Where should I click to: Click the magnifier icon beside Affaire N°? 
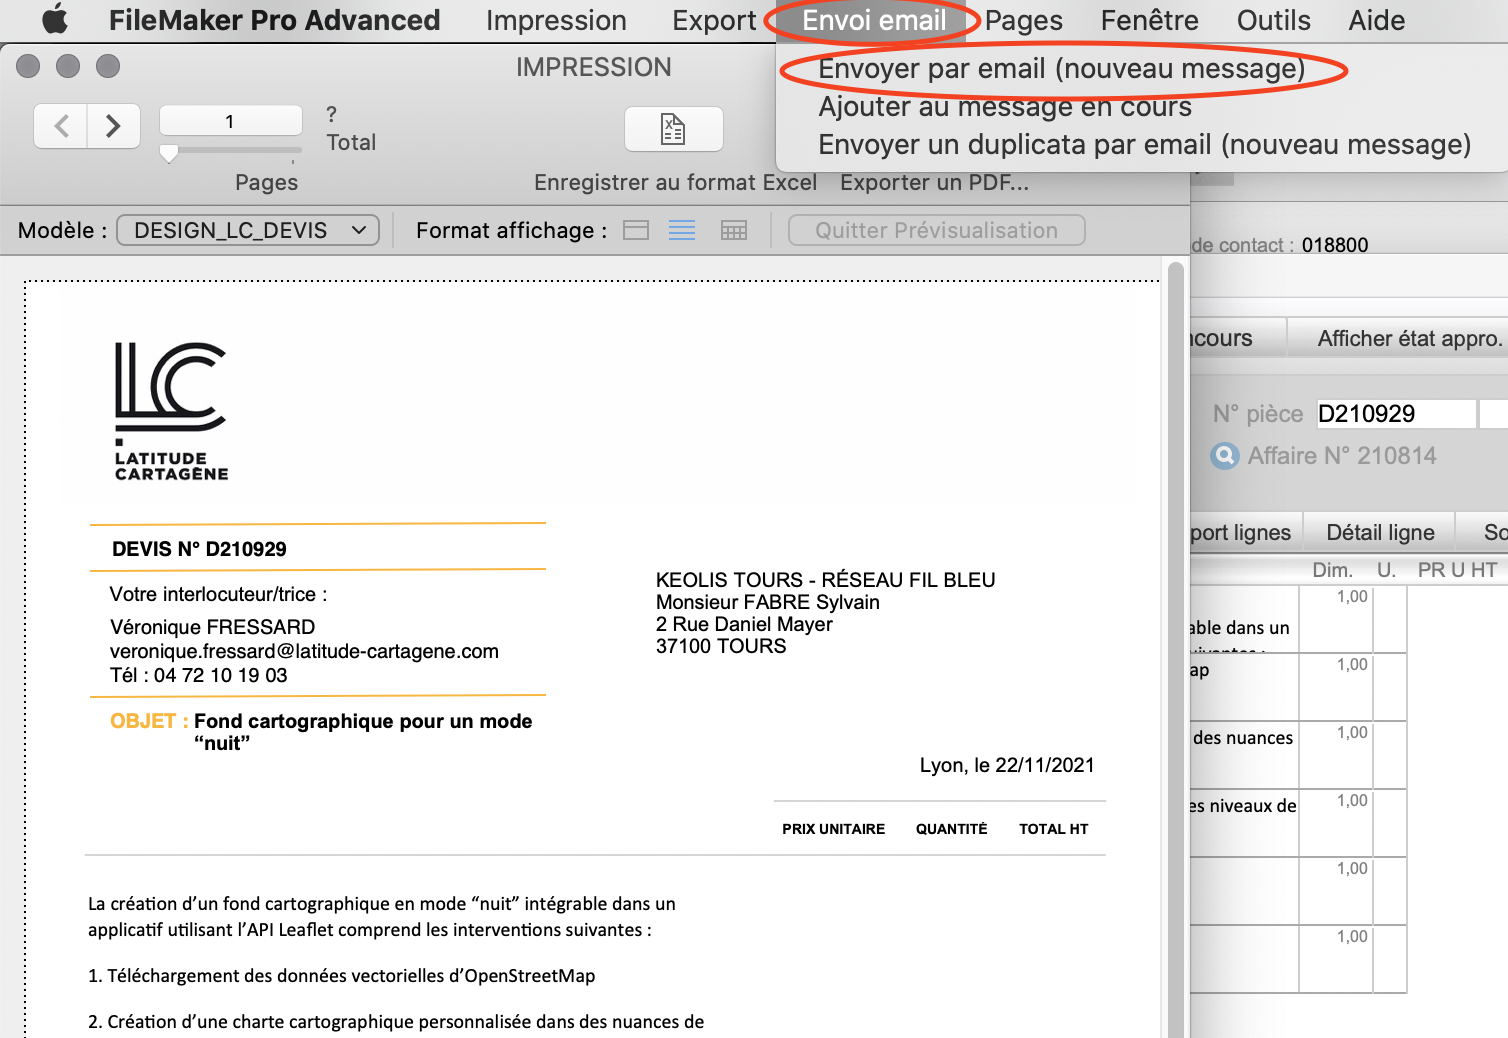tap(1224, 456)
